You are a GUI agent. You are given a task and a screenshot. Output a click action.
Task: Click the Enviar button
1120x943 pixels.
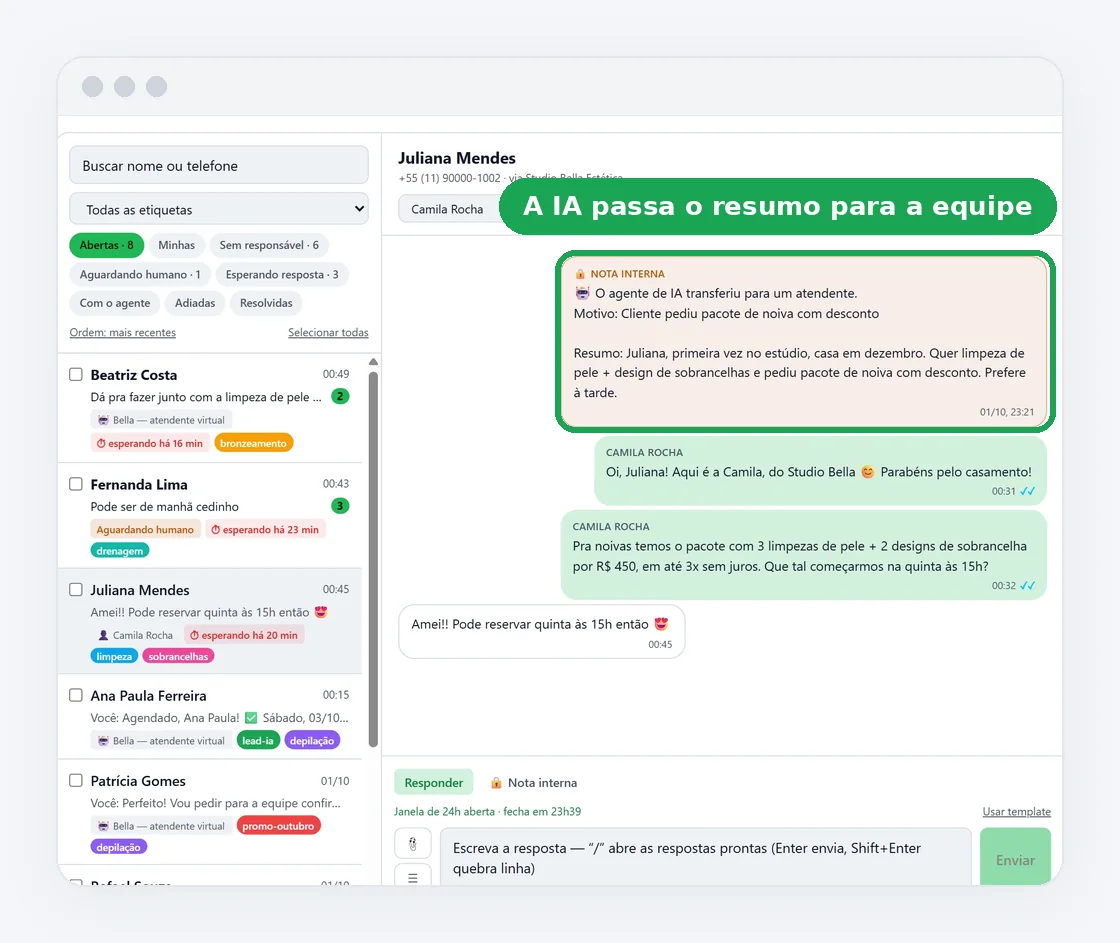click(1015, 857)
